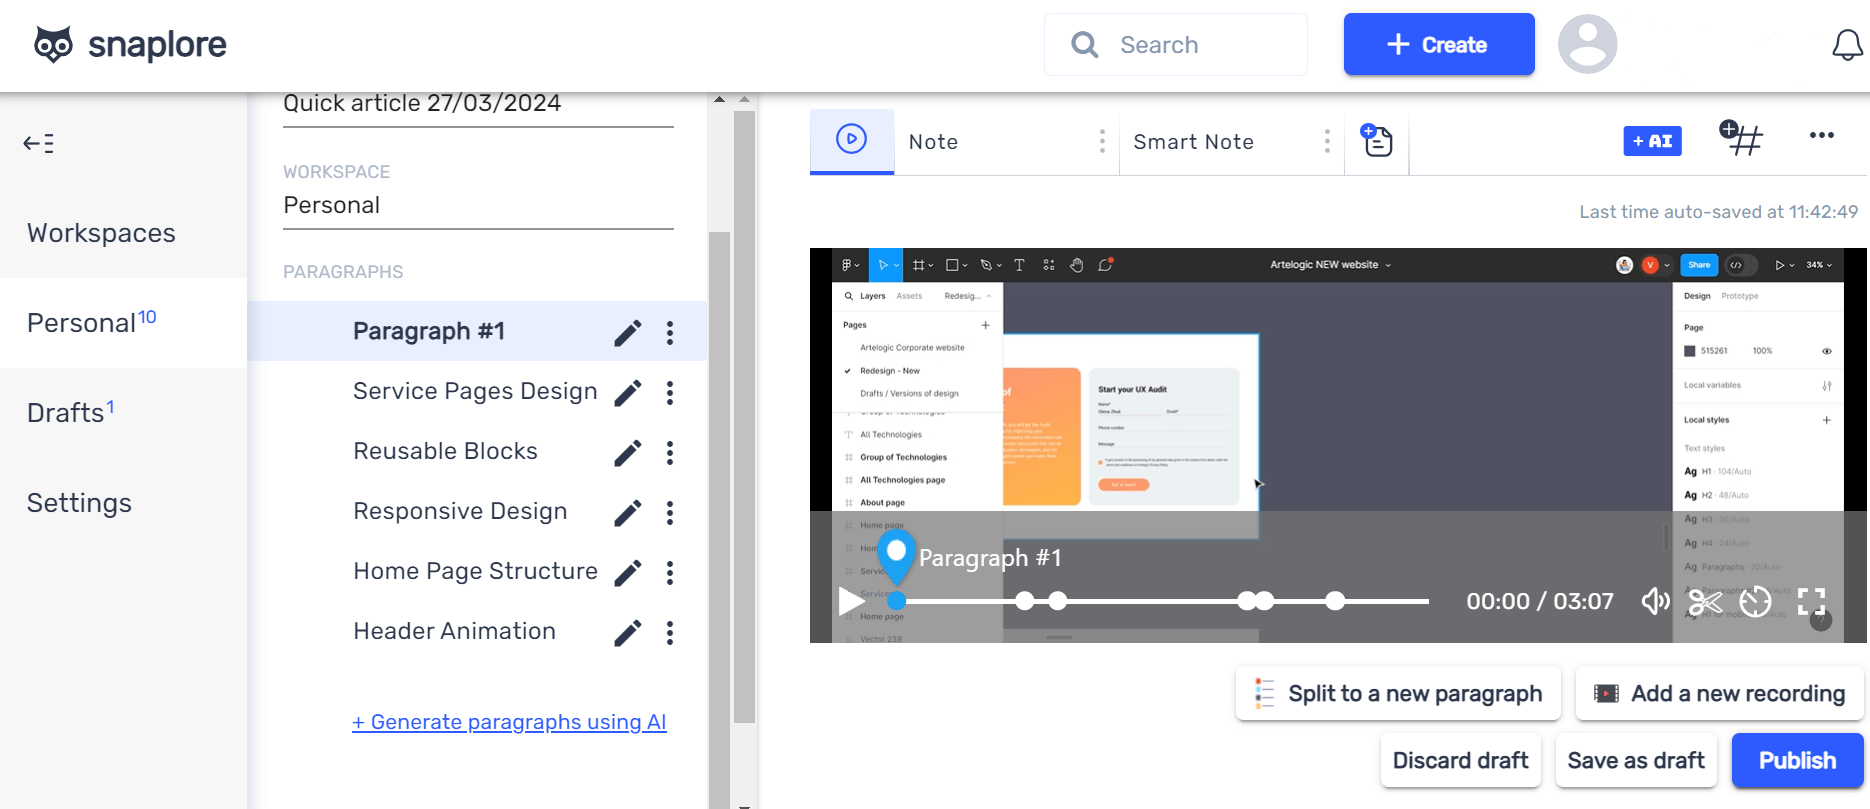Mute the video using the speaker icon
Image resolution: width=1870 pixels, height=809 pixels.
pyautogui.click(x=1655, y=601)
